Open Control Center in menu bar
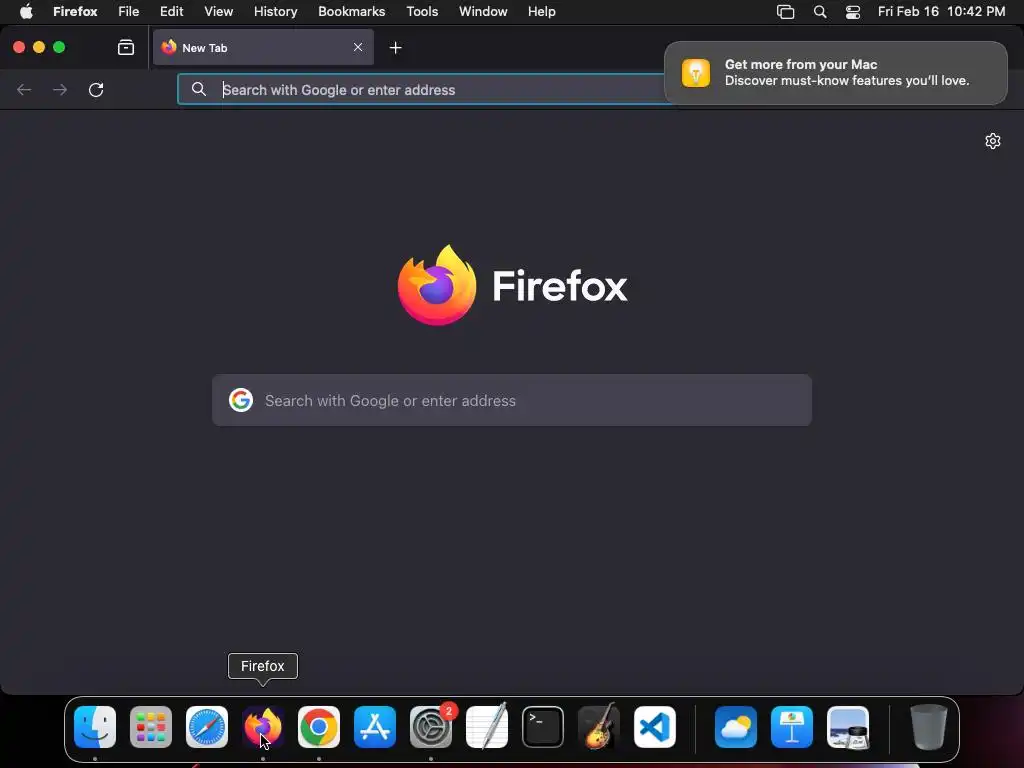The image size is (1024, 768). coord(853,12)
